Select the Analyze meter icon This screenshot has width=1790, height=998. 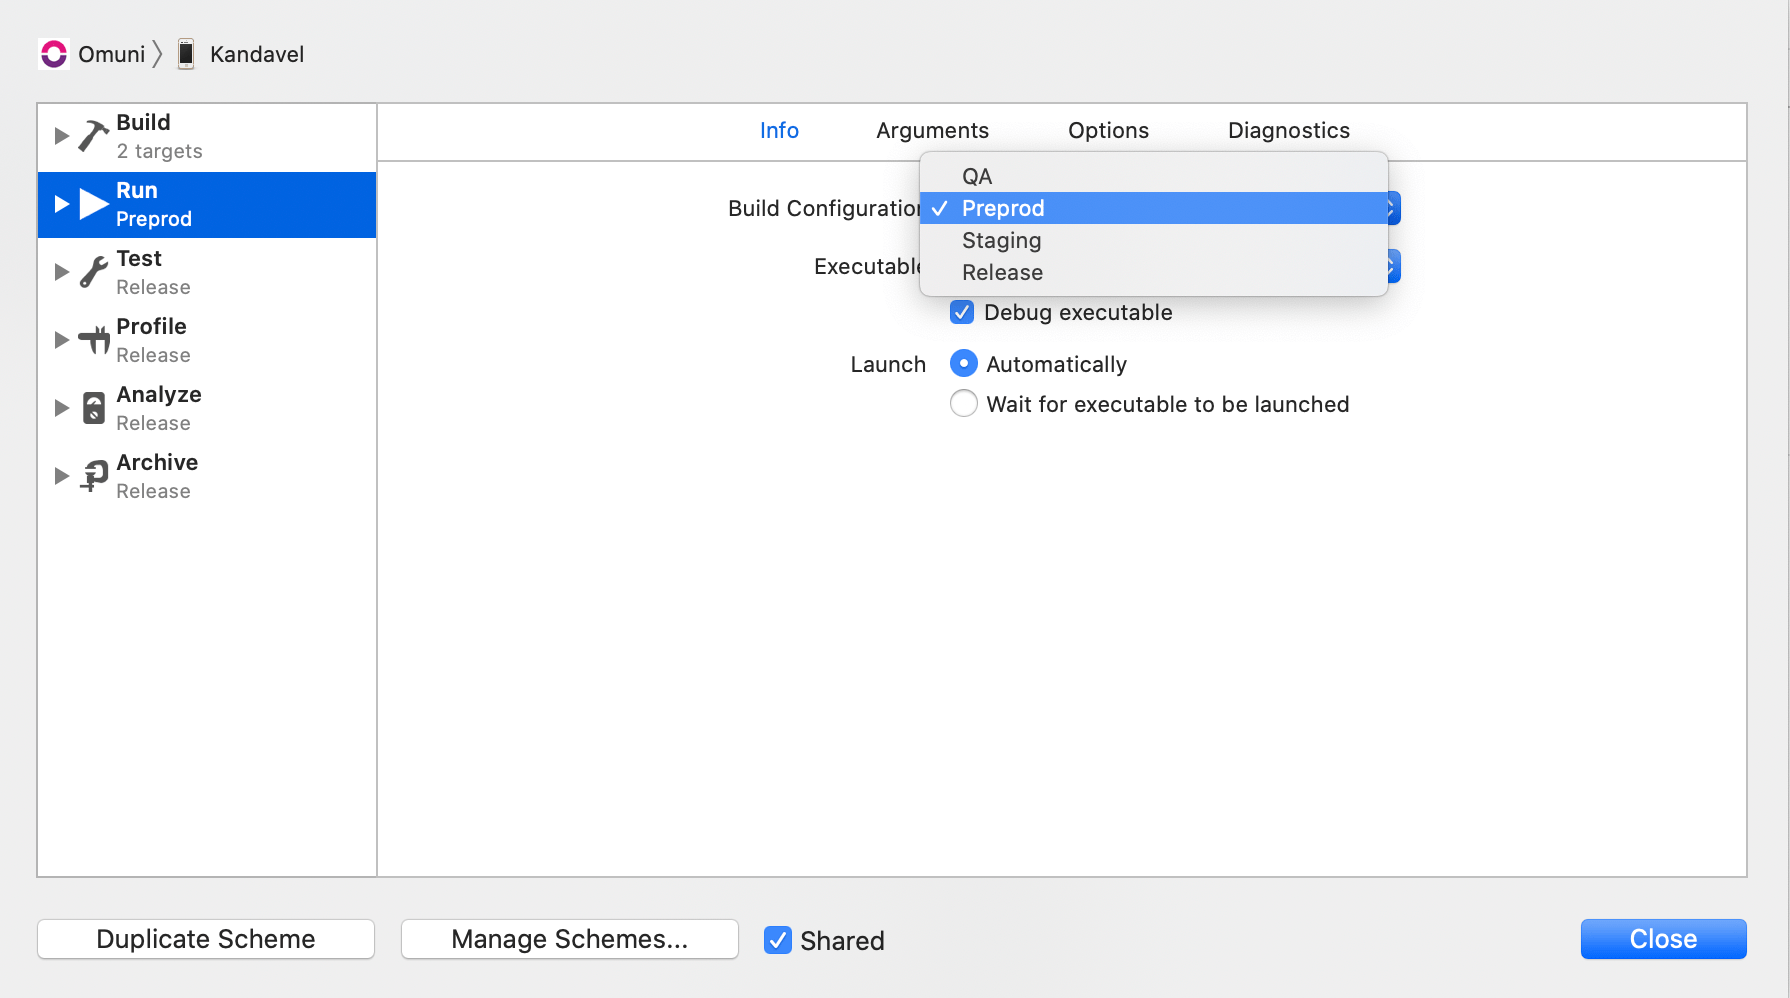tap(92, 406)
